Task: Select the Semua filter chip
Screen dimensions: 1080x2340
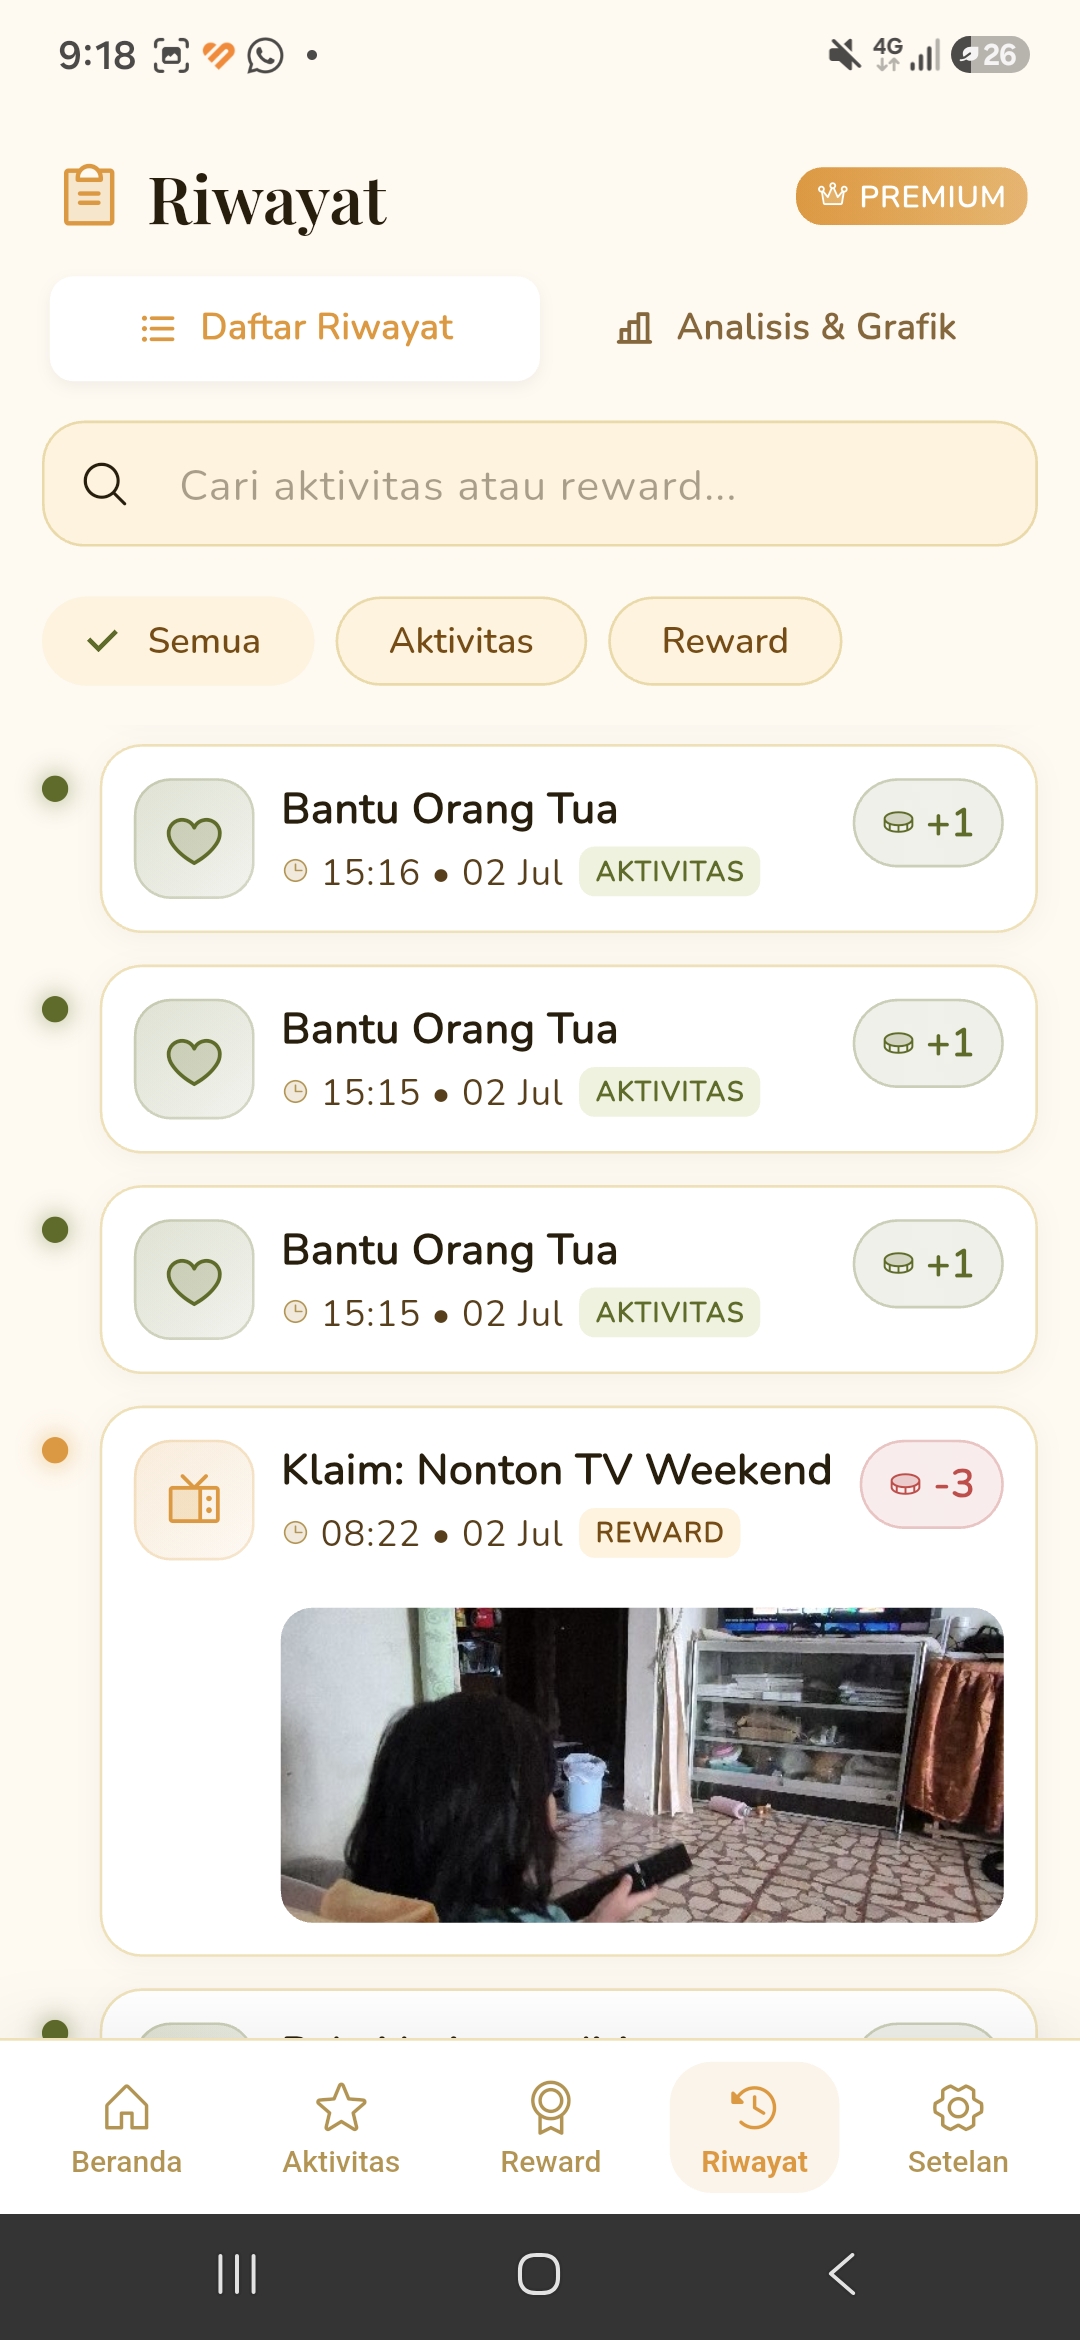Action: click(178, 641)
